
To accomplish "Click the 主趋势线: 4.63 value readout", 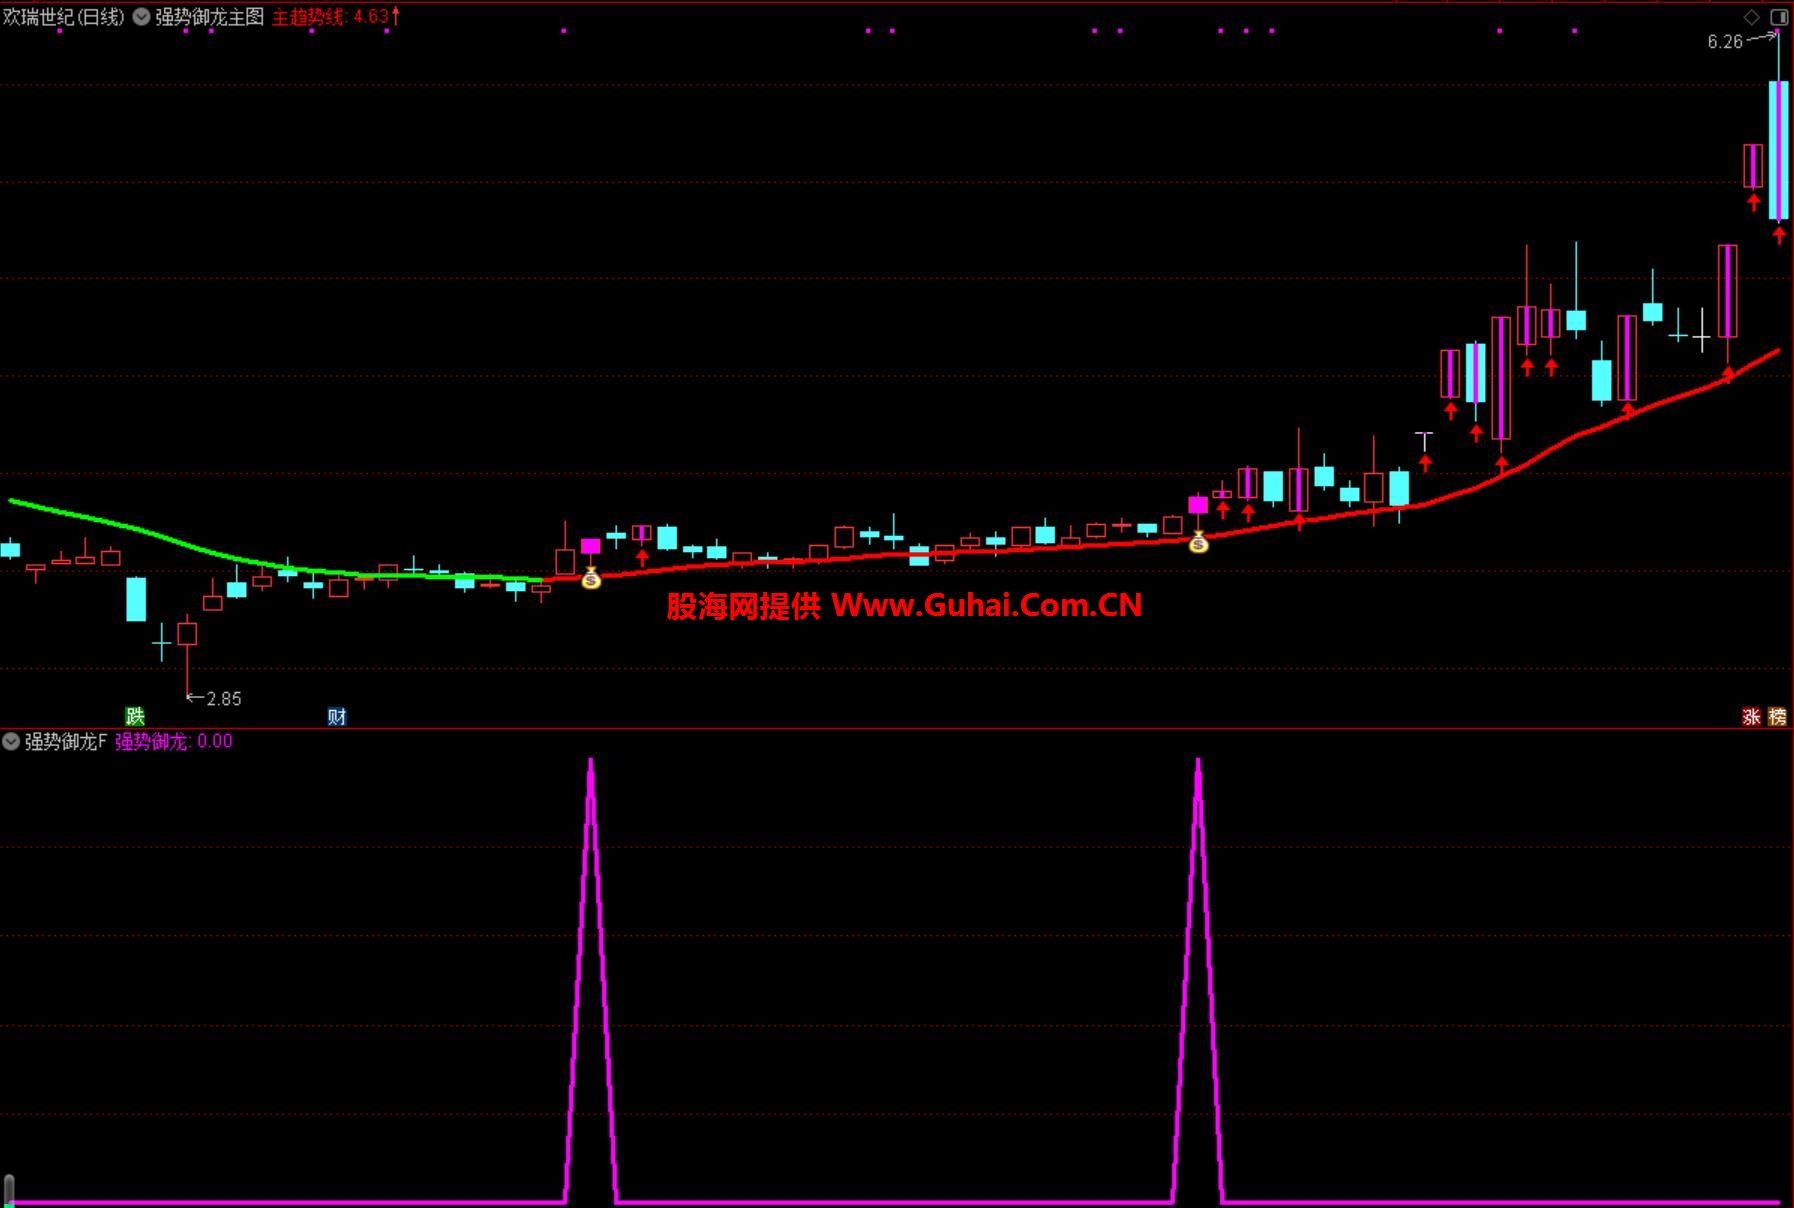I will [x=335, y=16].
